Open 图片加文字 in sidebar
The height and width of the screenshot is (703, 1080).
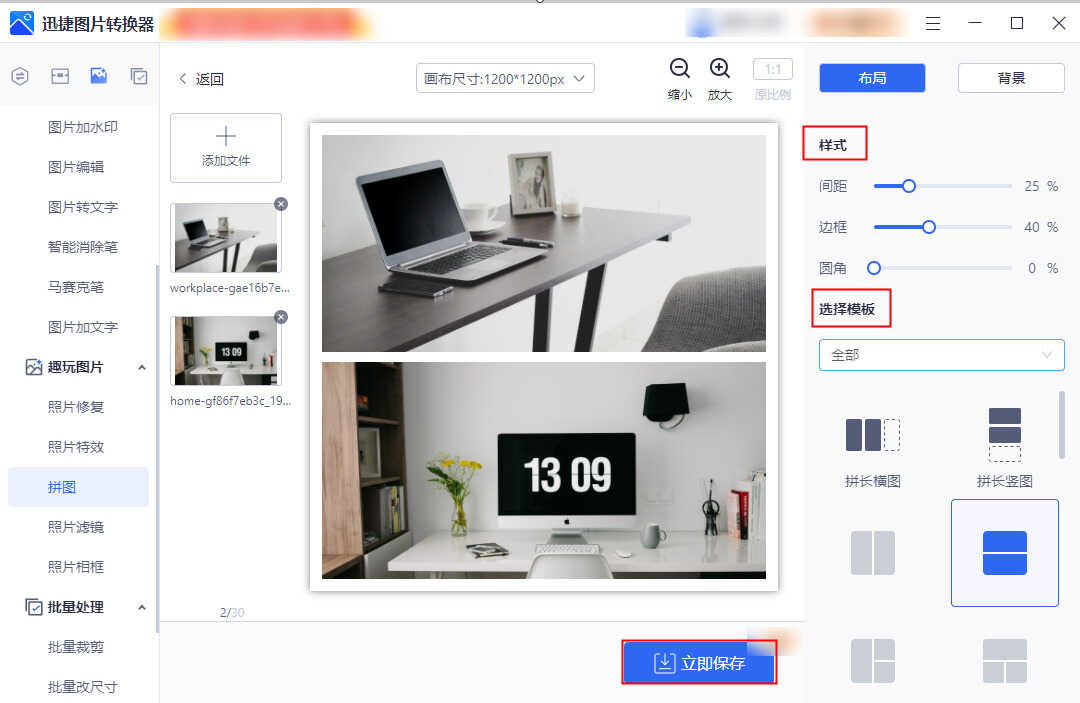pos(83,327)
